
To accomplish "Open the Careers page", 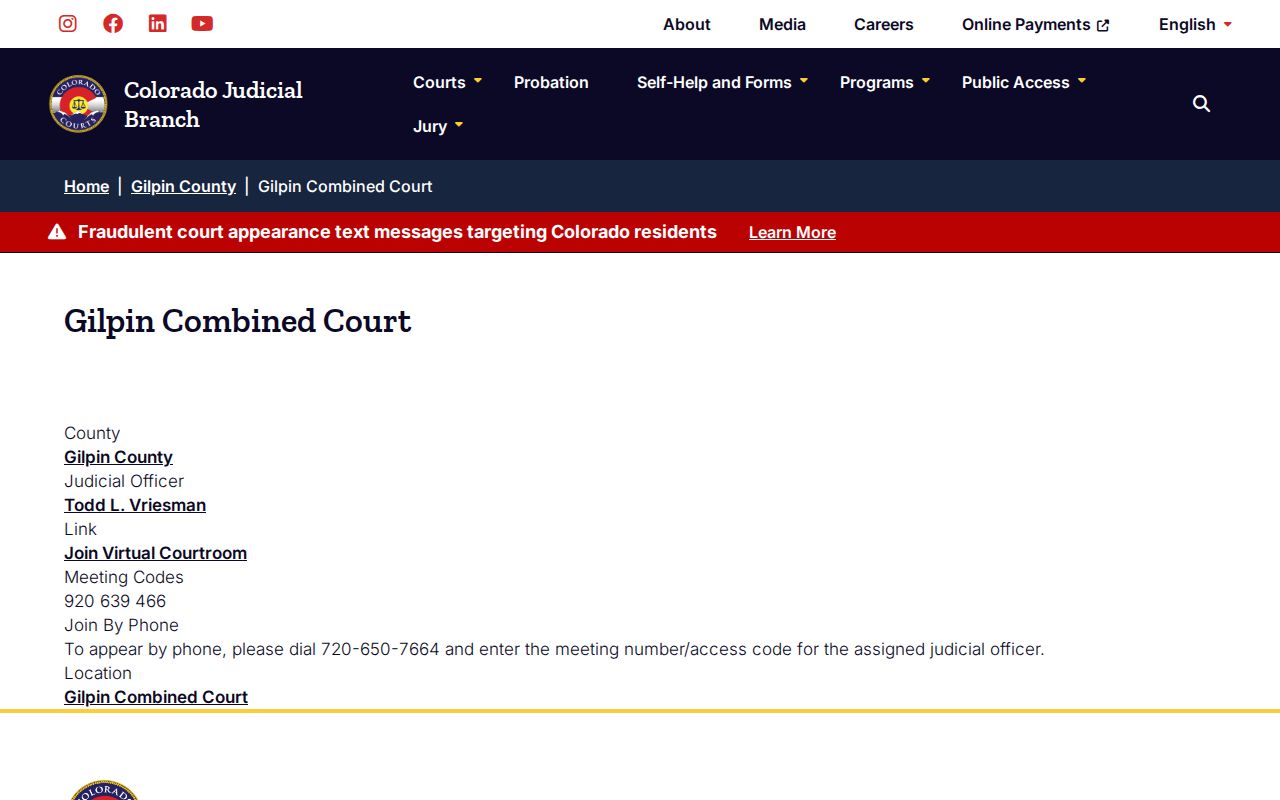I will coord(884,24).
